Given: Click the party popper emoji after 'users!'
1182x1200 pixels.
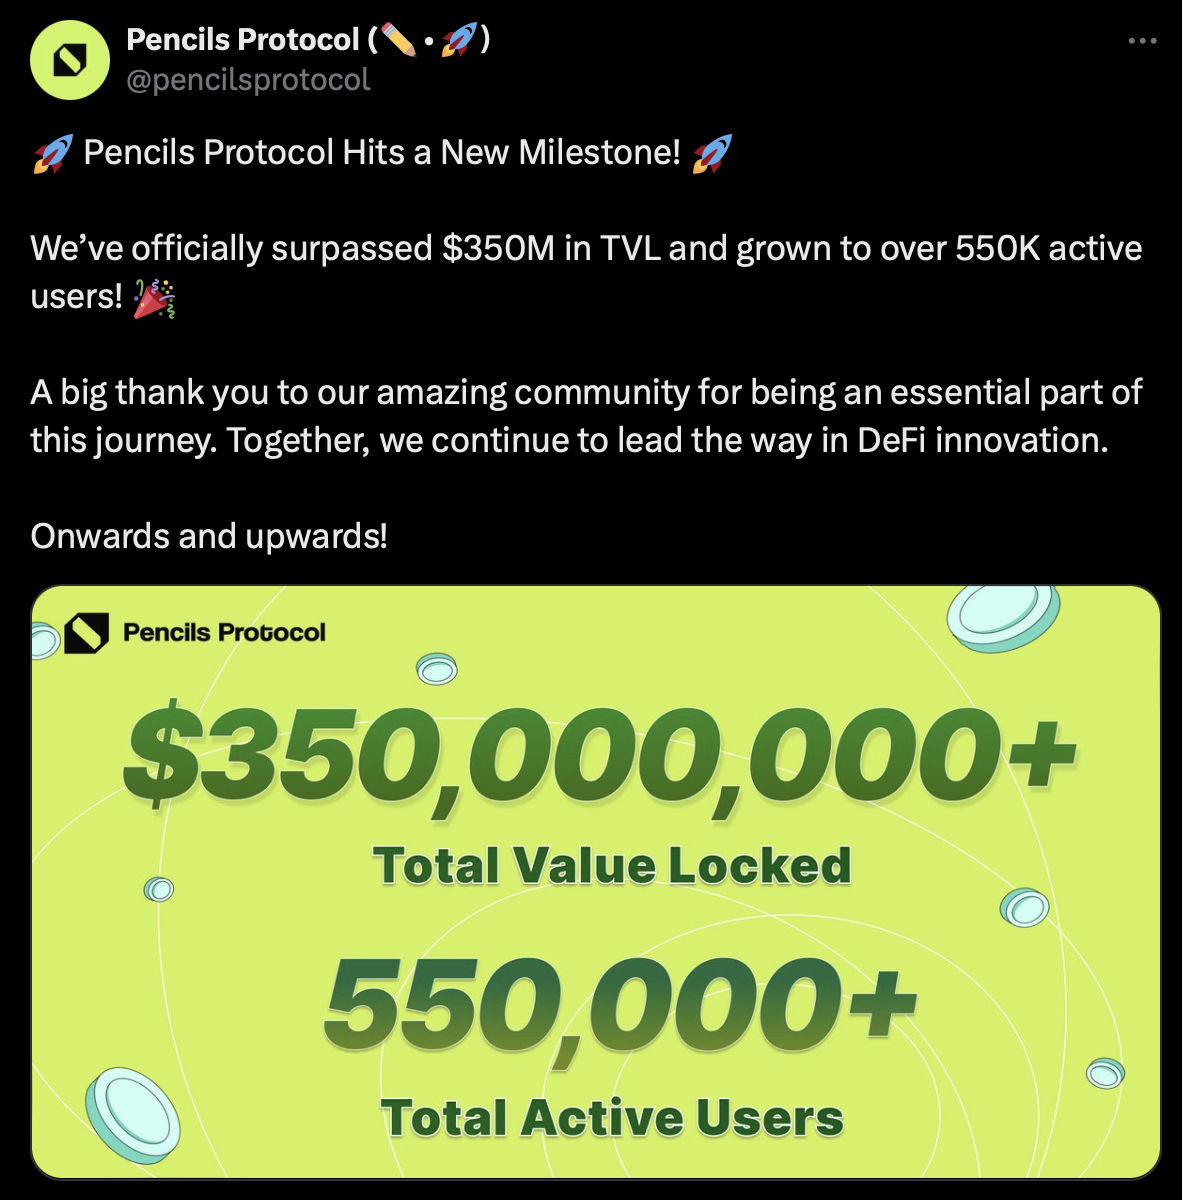Looking at the screenshot, I should click(155, 298).
